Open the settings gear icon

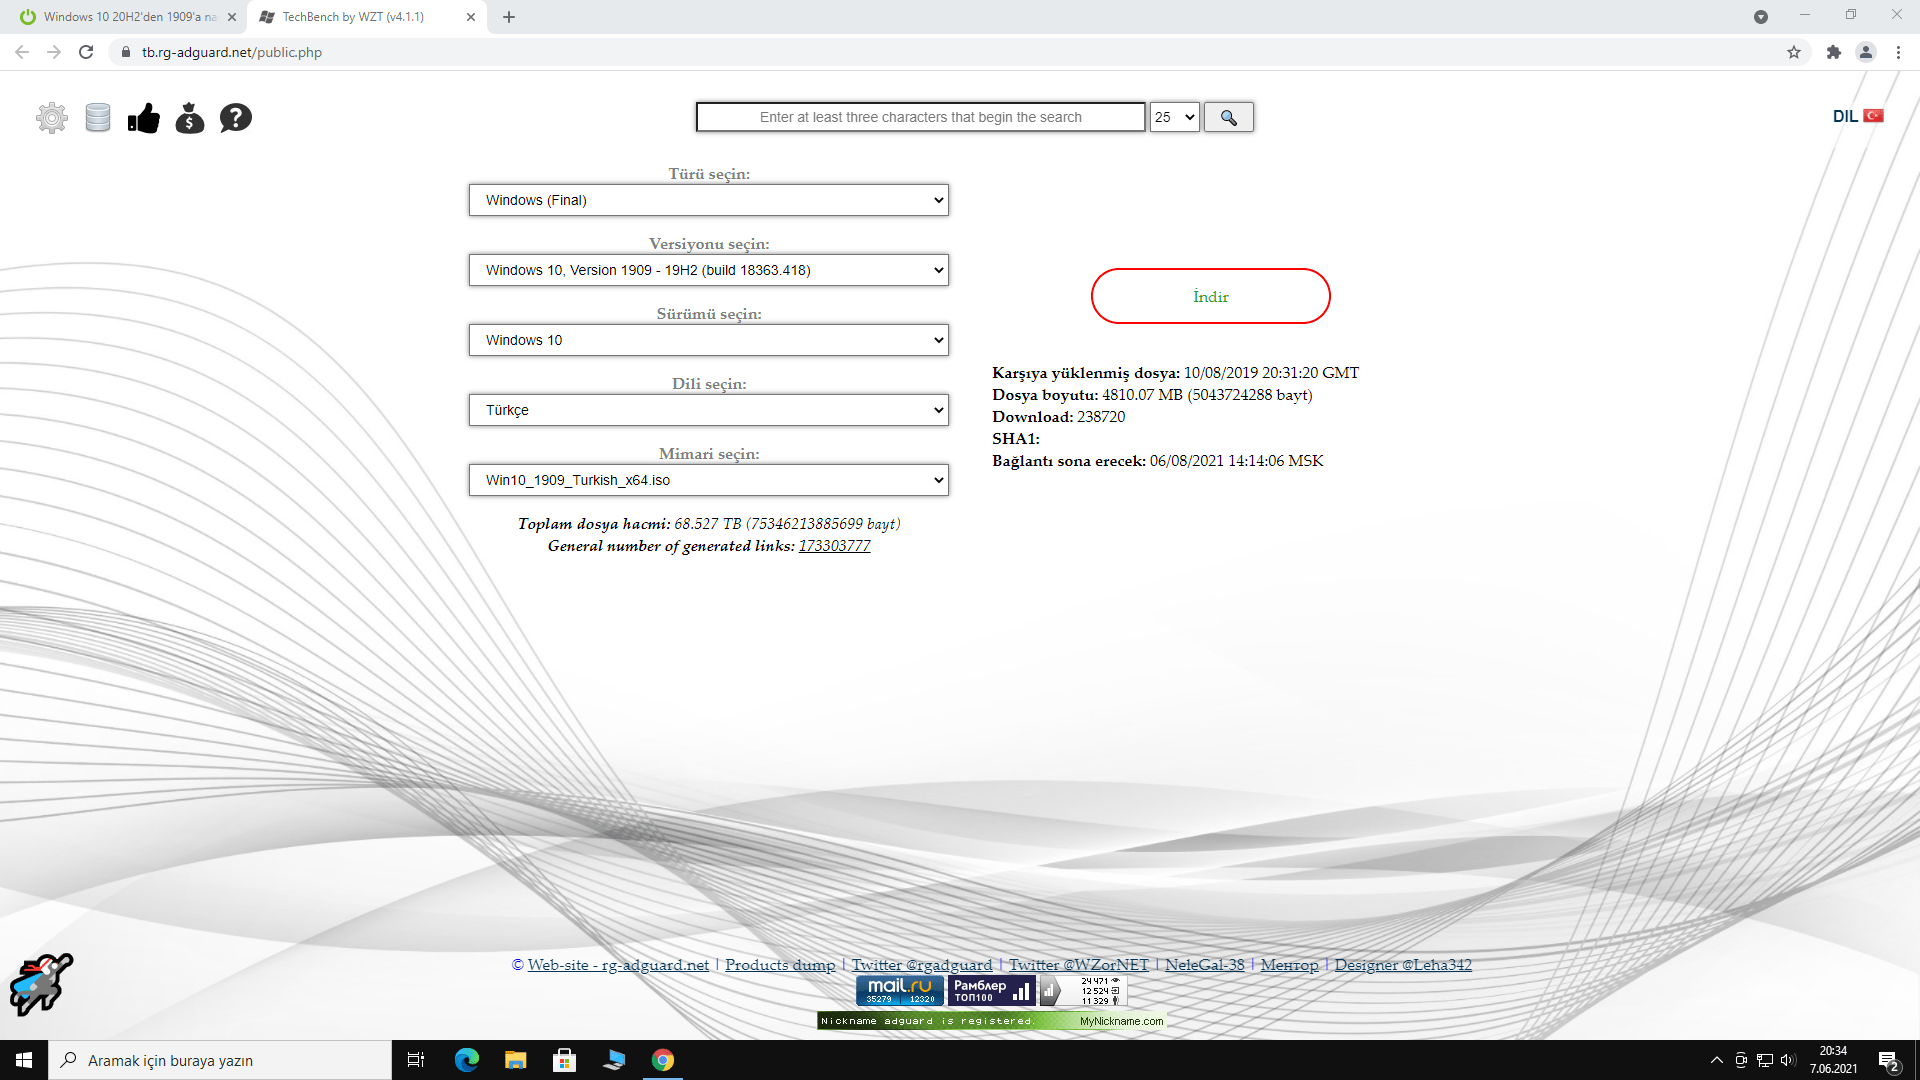click(x=52, y=118)
